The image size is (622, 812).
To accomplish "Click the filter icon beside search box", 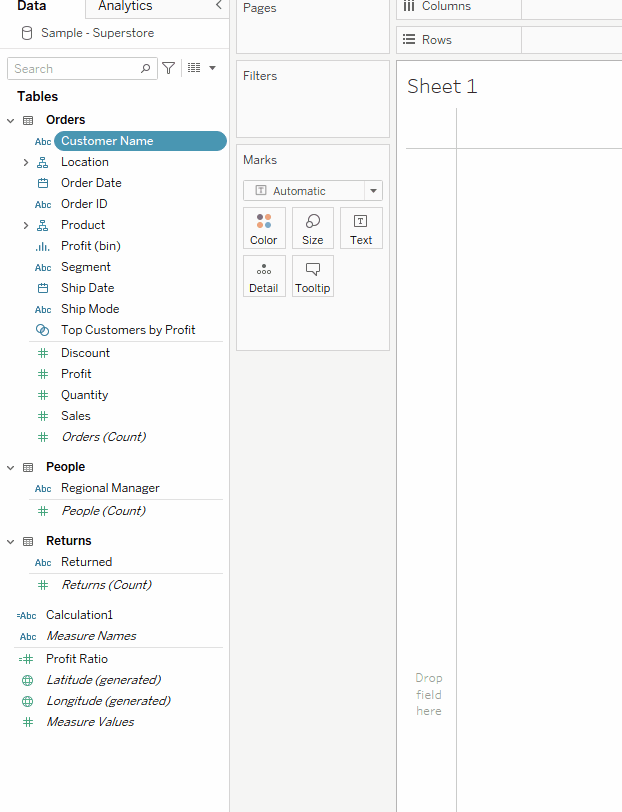I will [x=169, y=68].
